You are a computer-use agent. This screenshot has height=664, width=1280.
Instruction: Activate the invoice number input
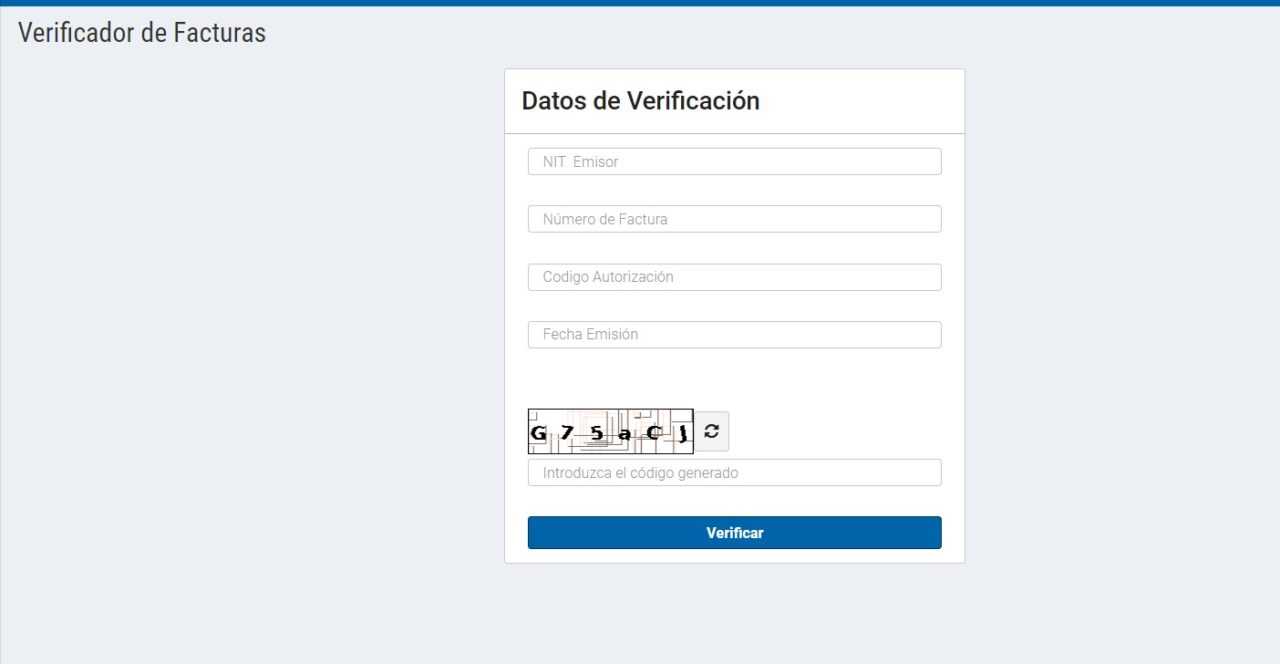click(x=734, y=219)
